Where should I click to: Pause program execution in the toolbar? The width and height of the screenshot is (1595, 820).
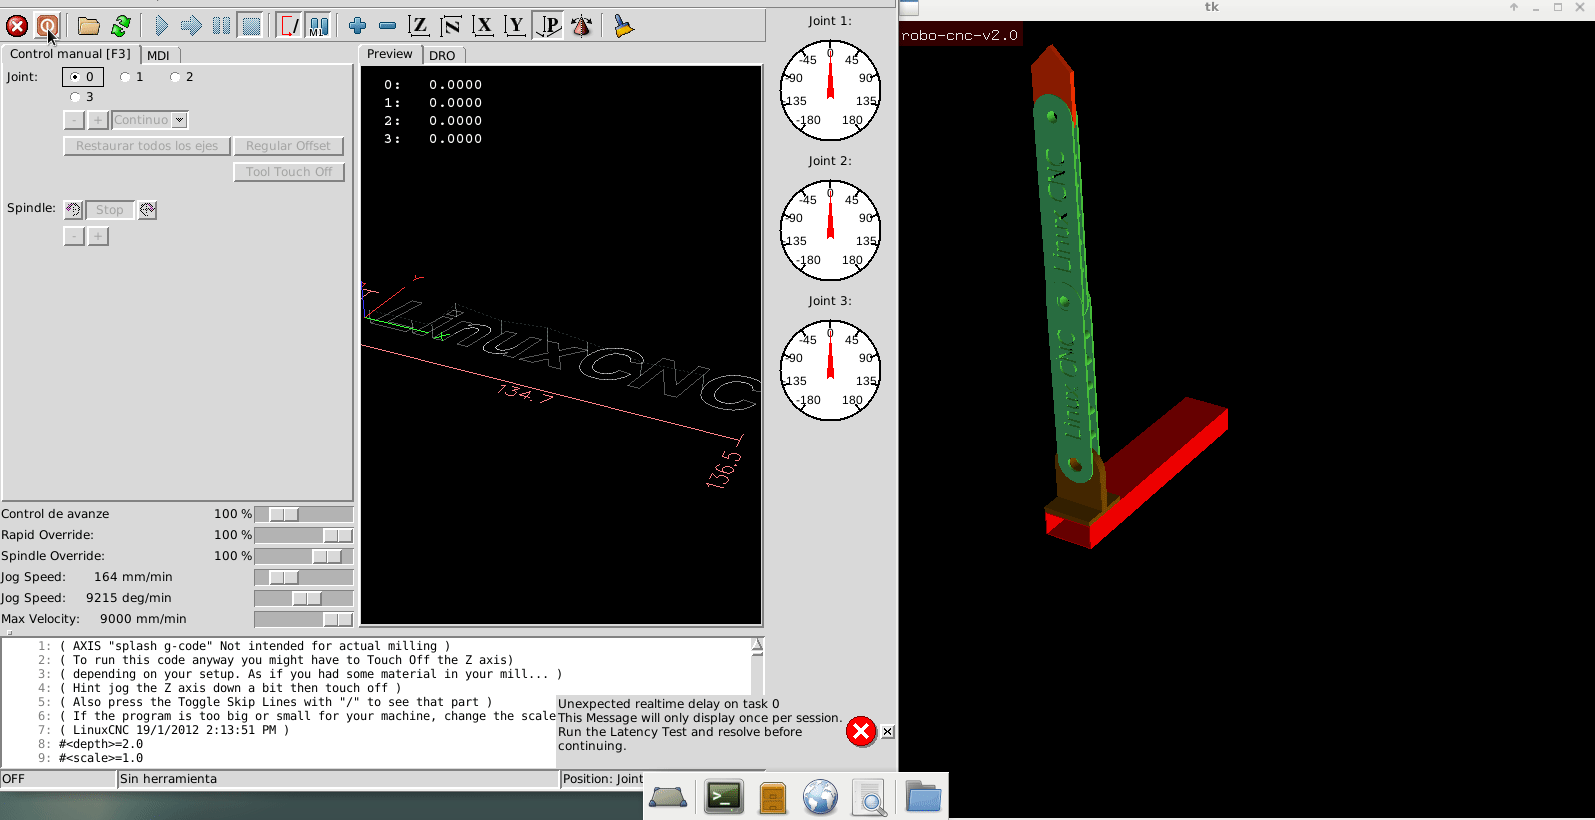(221, 26)
